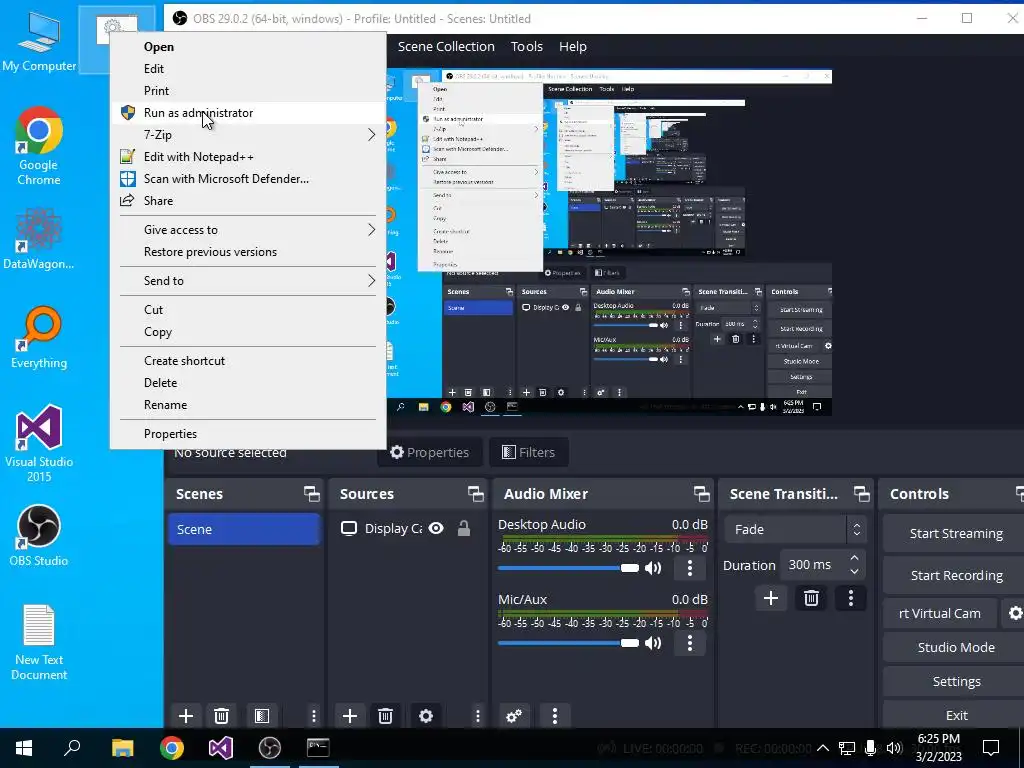Select Scan with Microsoft Defender entry
Screen dimensions: 1024x768
pyautogui.click(x=247, y=178)
